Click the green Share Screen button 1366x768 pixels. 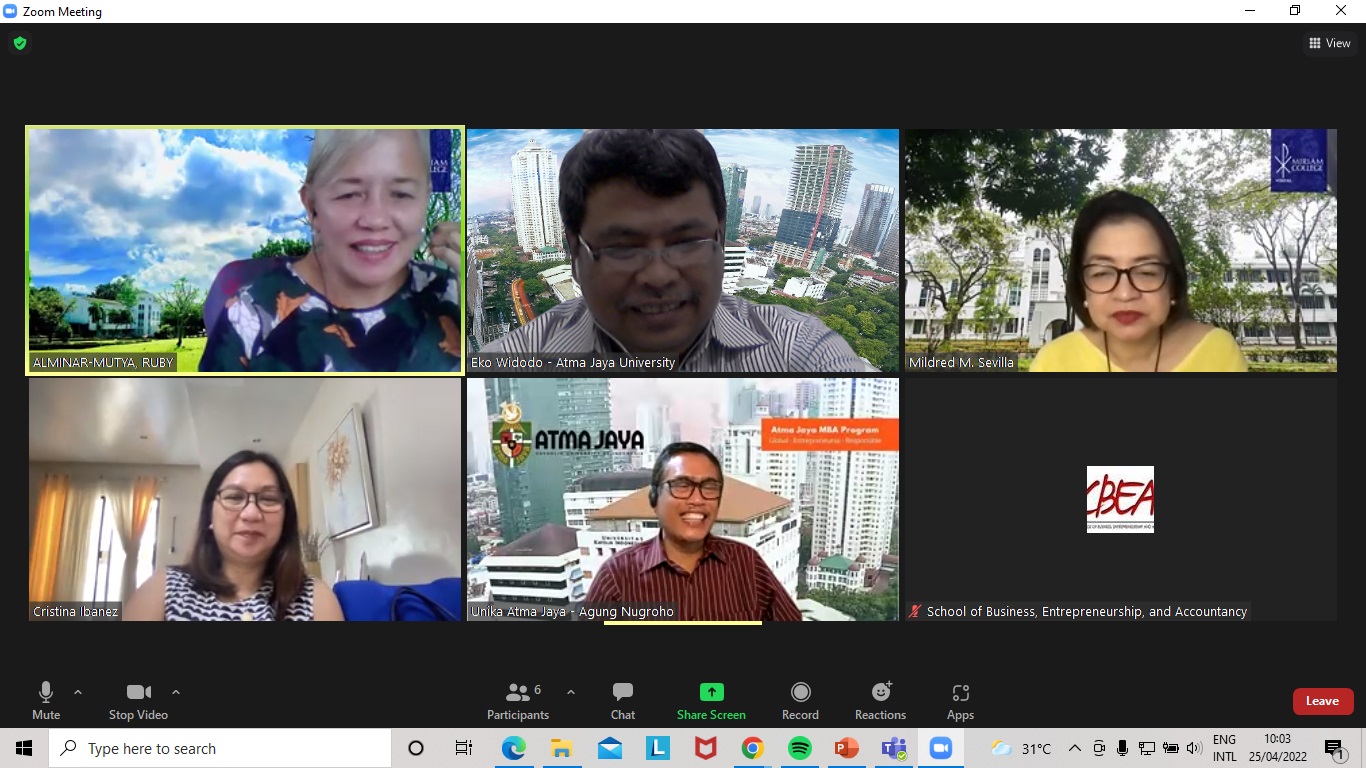711,700
